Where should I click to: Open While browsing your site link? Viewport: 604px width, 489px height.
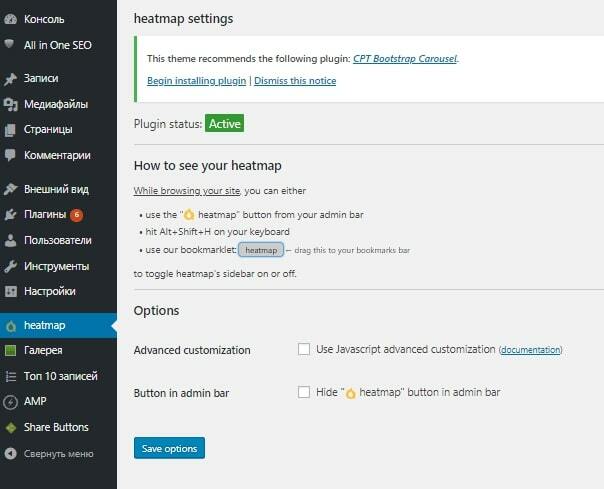187,191
